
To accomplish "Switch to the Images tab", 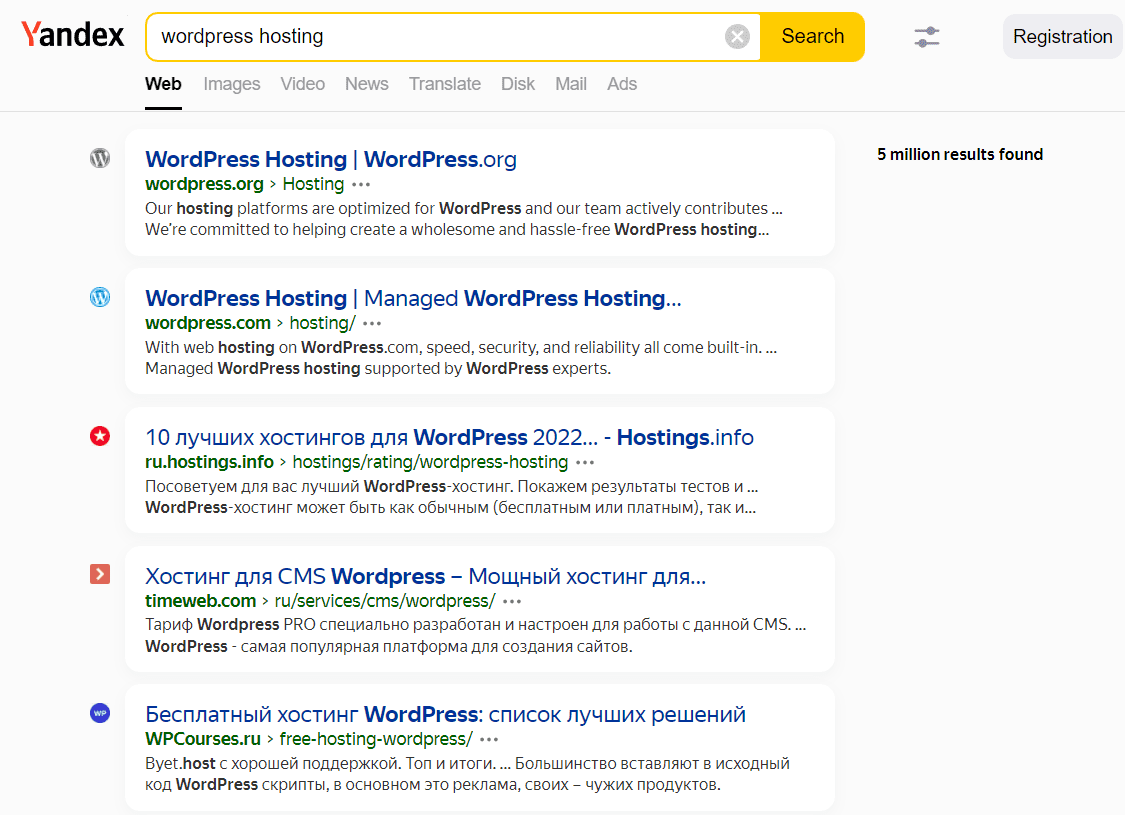I will point(232,84).
